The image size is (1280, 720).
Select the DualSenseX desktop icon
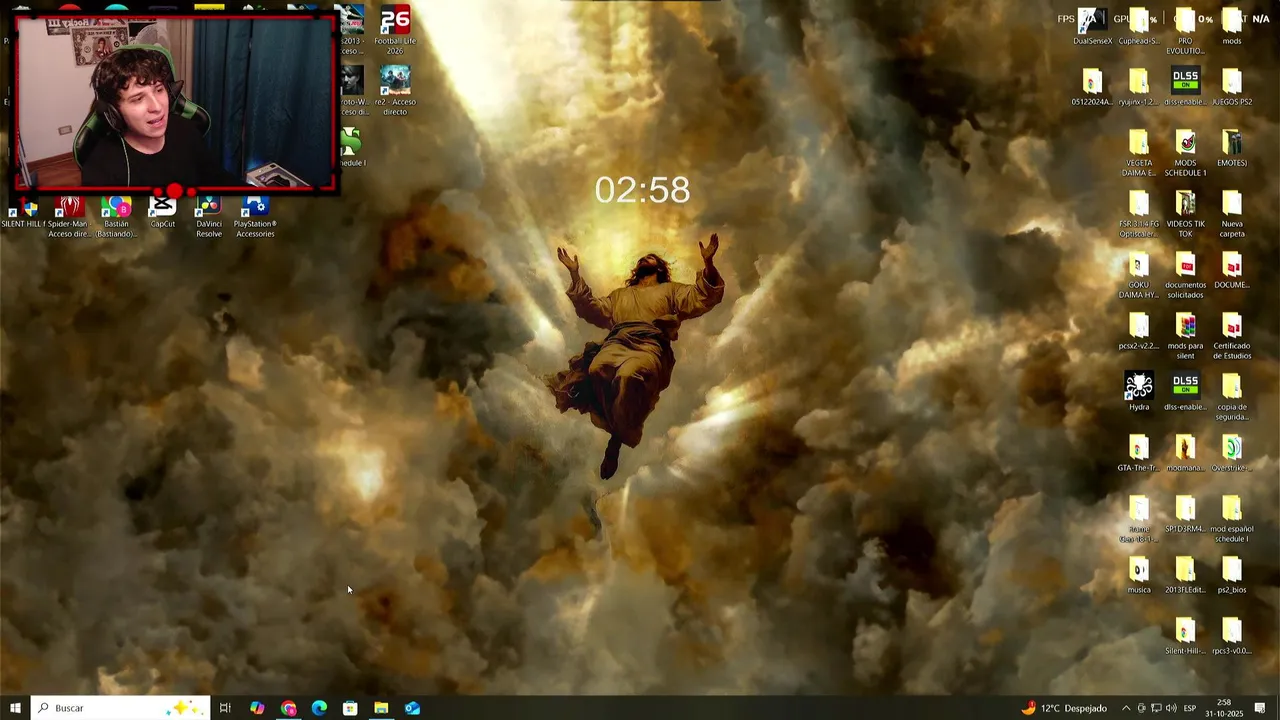1092,27
